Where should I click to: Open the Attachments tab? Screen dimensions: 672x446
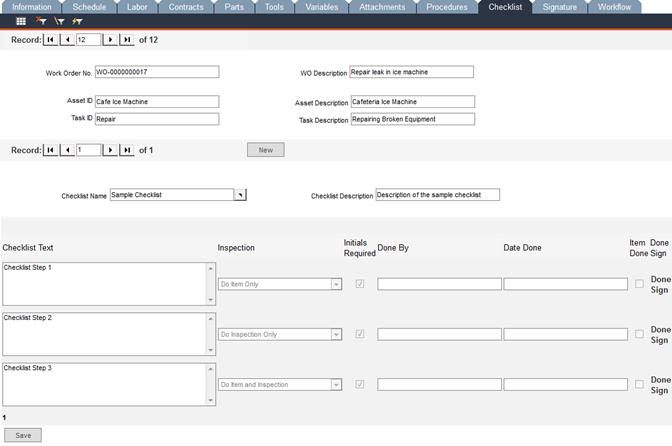click(x=383, y=7)
